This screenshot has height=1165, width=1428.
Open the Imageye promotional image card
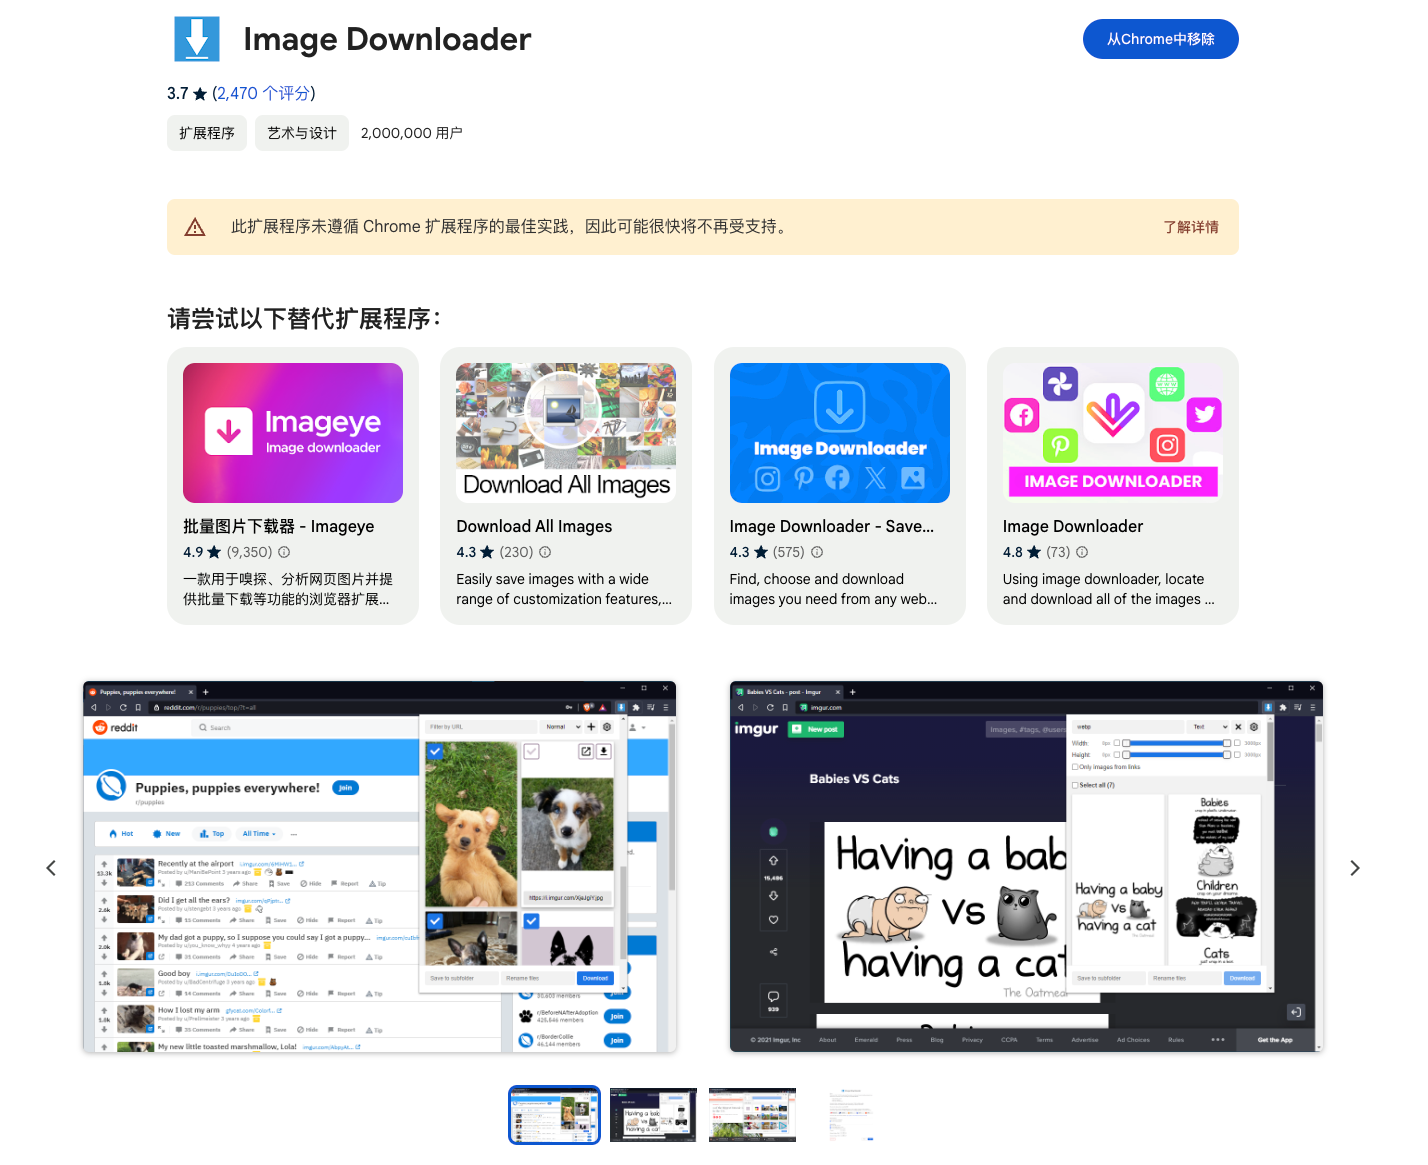(293, 433)
